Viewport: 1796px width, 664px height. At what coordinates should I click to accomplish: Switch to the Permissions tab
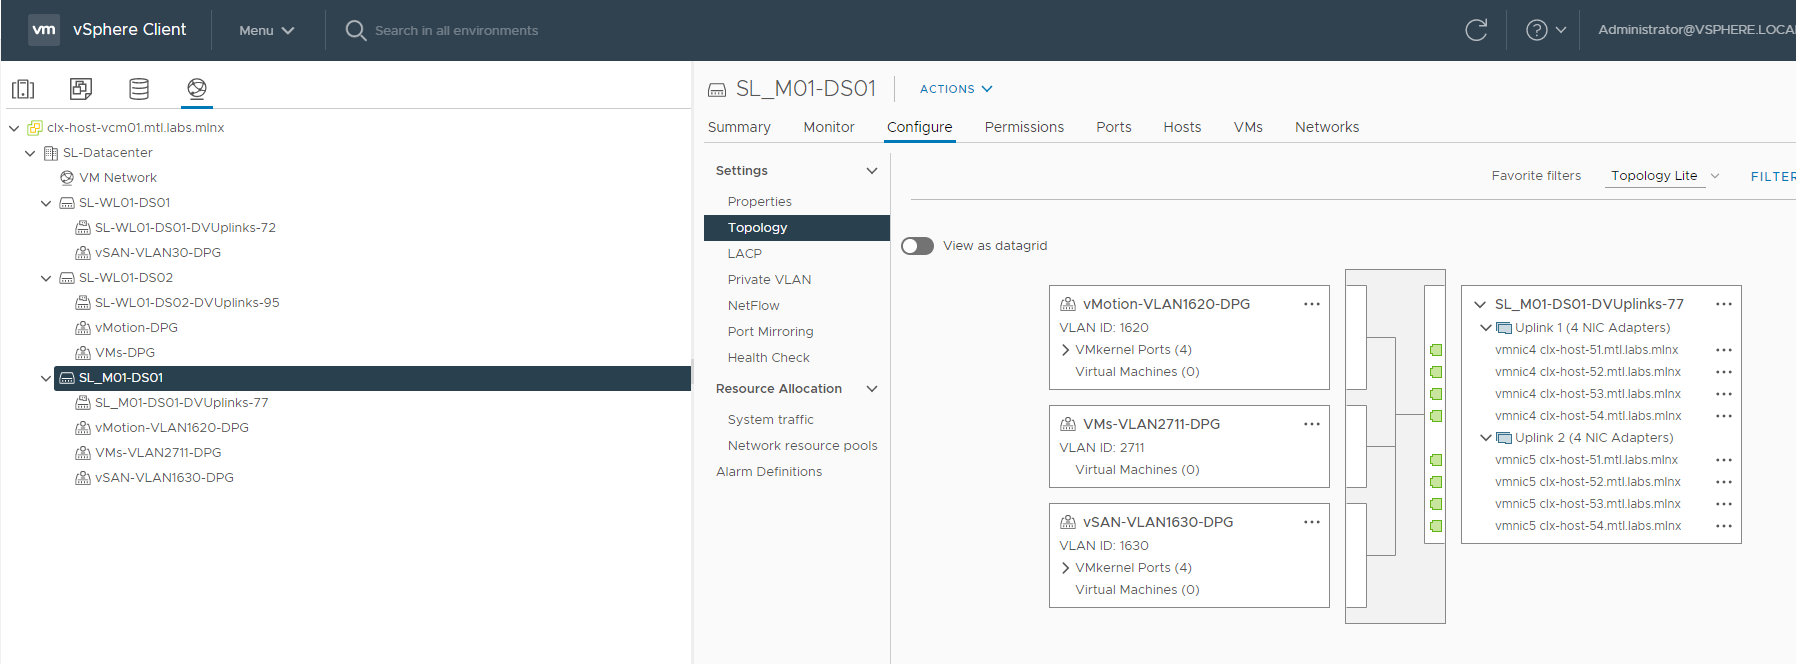1024,127
